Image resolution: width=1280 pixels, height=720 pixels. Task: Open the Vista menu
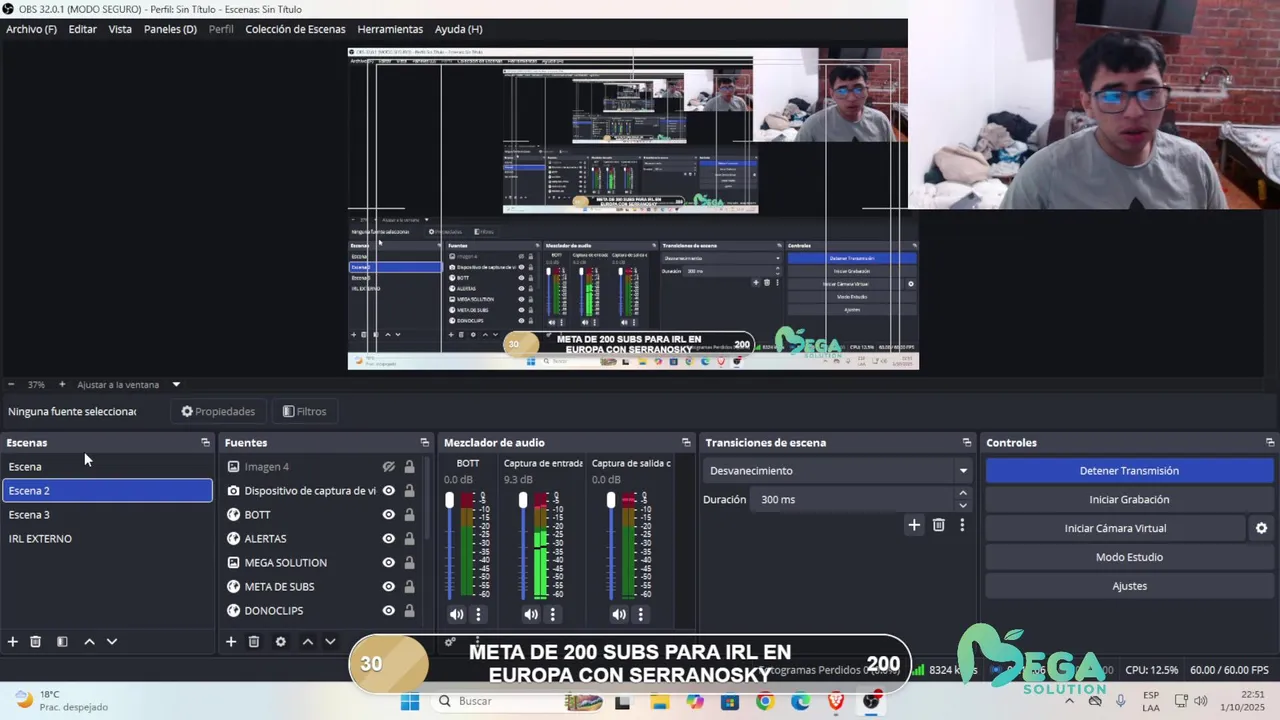[120, 29]
